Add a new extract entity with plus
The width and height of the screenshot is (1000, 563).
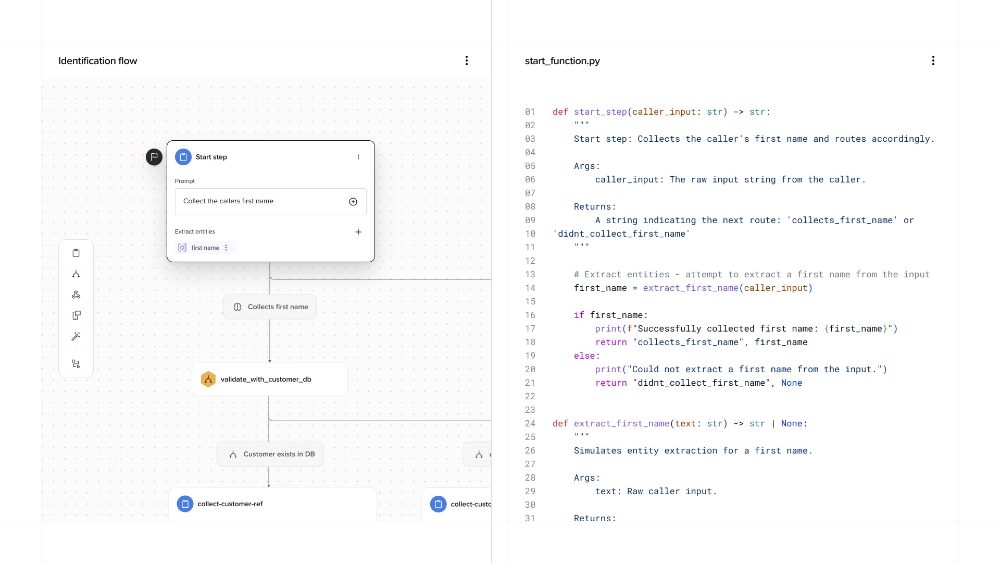point(358,232)
